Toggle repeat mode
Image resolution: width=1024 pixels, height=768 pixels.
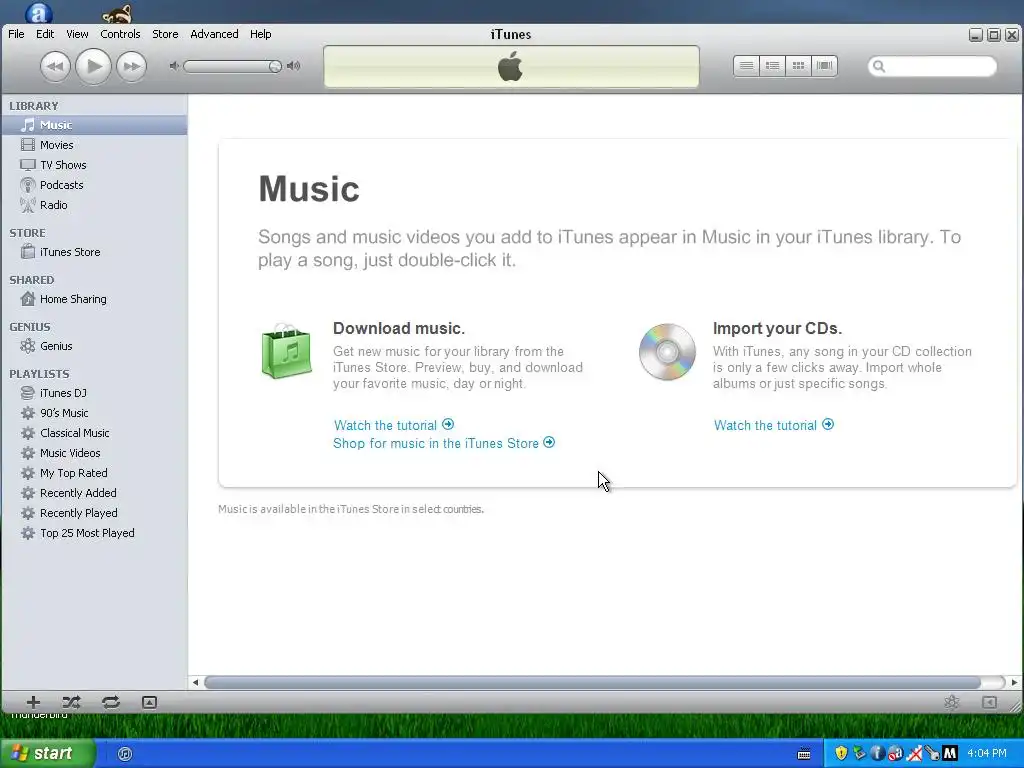[x=111, y=702]
